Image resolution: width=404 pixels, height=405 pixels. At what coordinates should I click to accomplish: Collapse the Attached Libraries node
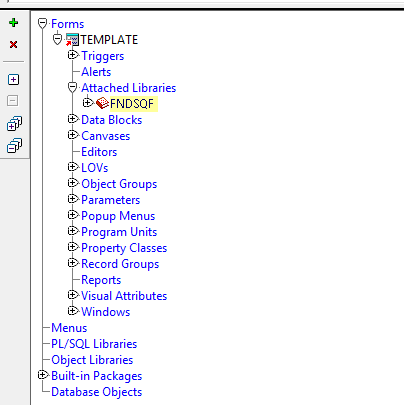tap(72, 88)
